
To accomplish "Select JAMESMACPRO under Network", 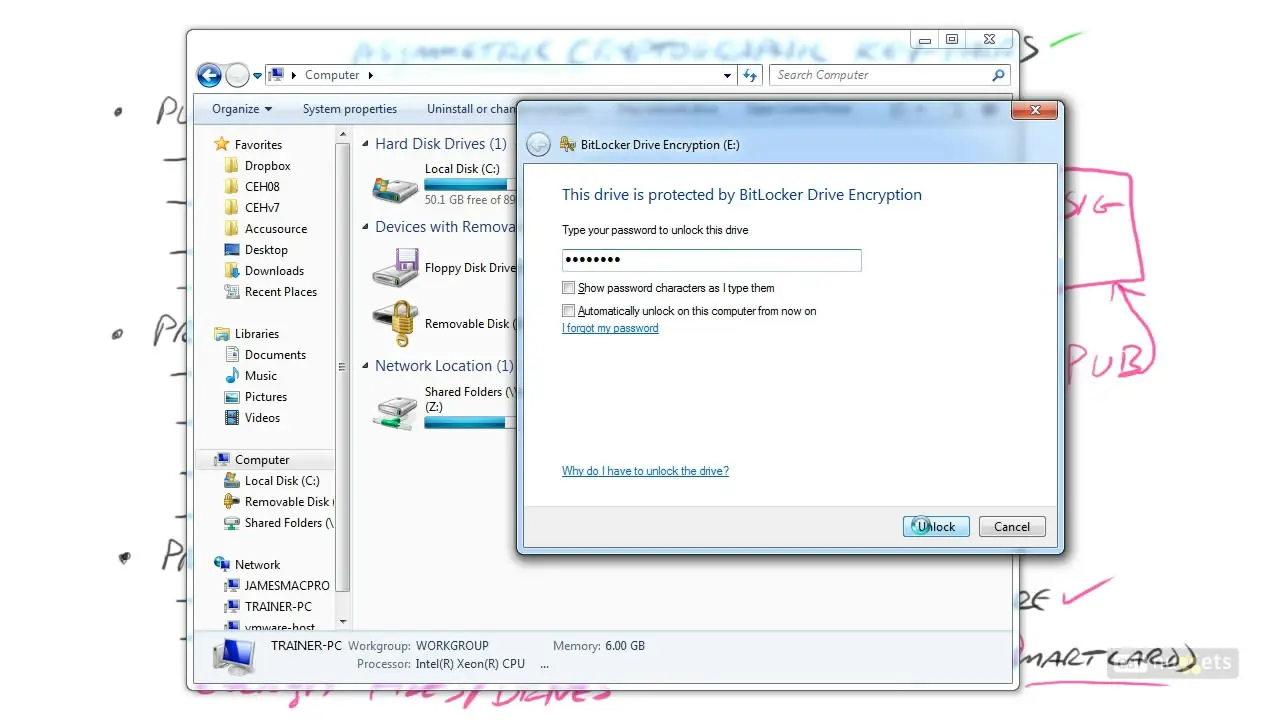I will coord(287,586).
